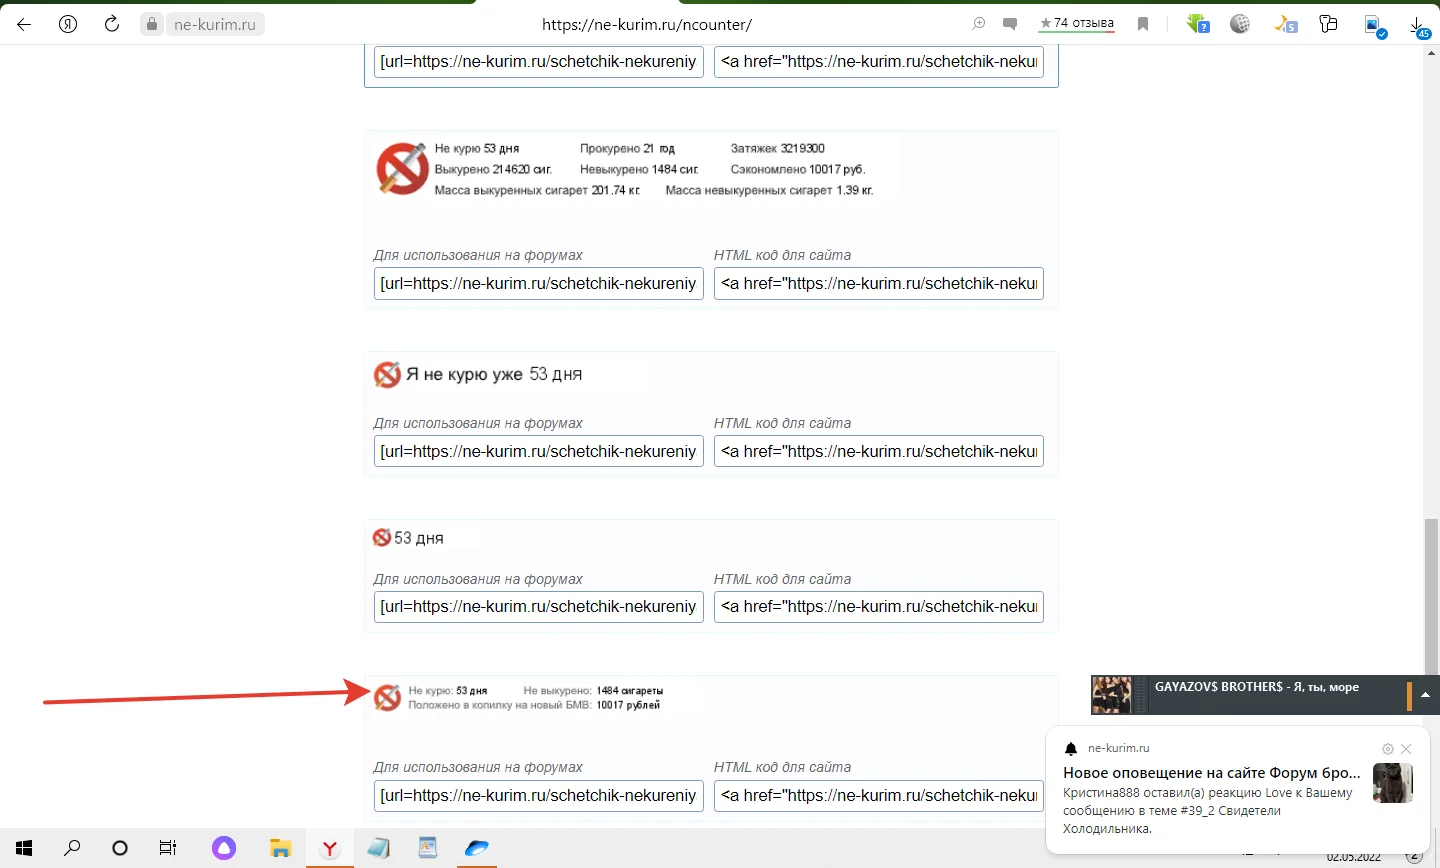Click the browser back arrow
Image resolution: width=1440 pixels, height=868 pixels.
(x=24, y=24)
